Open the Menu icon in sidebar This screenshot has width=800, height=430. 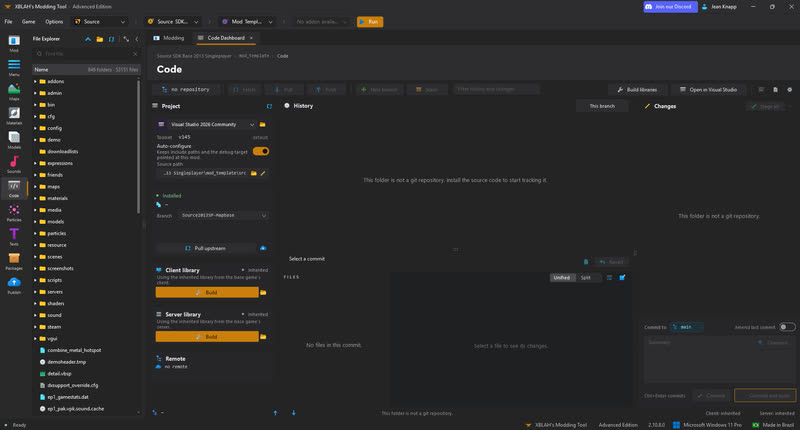pyautogui.click(x=14, y=67)
